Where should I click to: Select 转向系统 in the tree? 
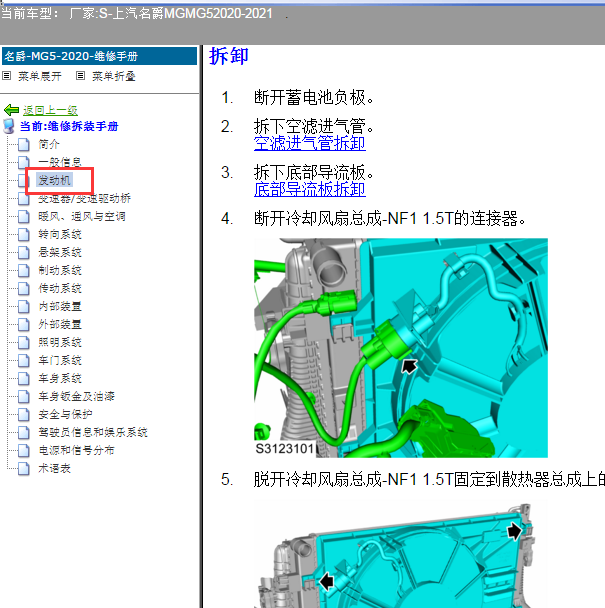click(60, 234)
